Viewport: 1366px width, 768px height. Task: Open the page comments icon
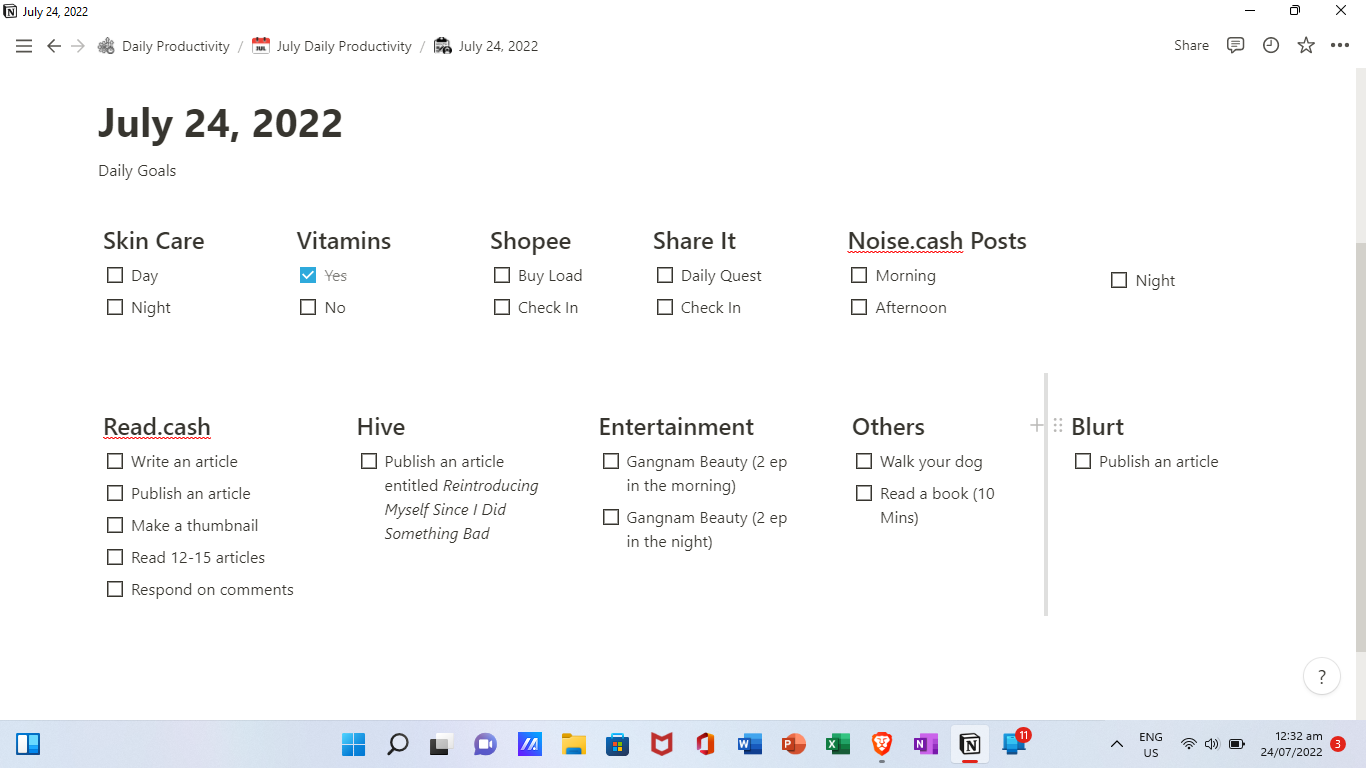tap(1236, 46)
